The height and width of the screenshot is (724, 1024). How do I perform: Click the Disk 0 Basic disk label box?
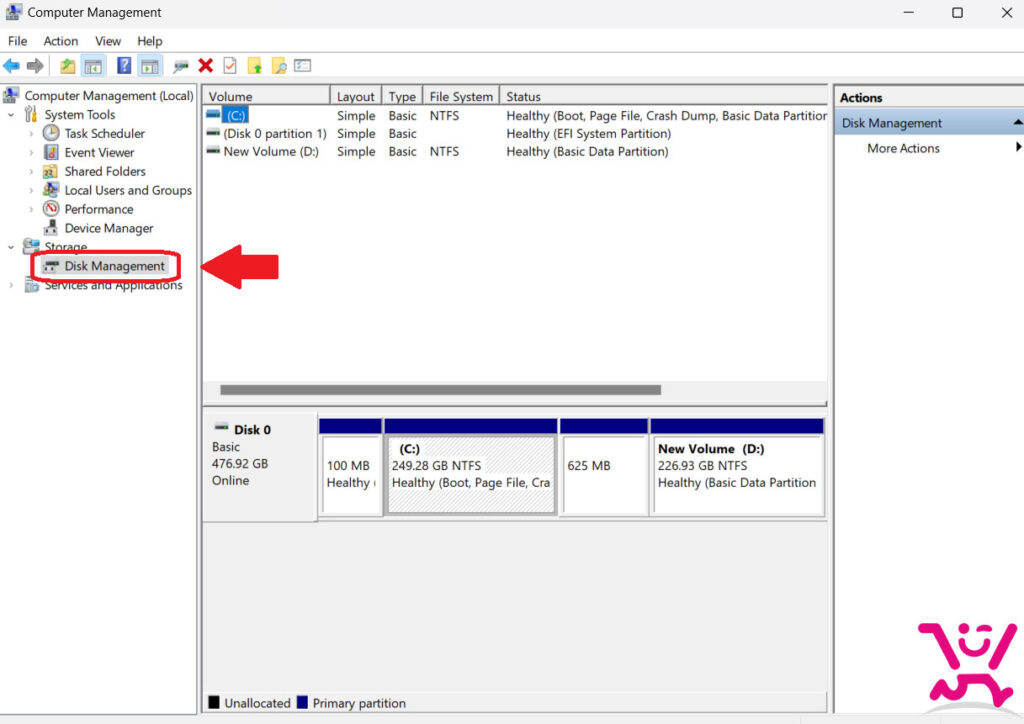tap(260, 466)
